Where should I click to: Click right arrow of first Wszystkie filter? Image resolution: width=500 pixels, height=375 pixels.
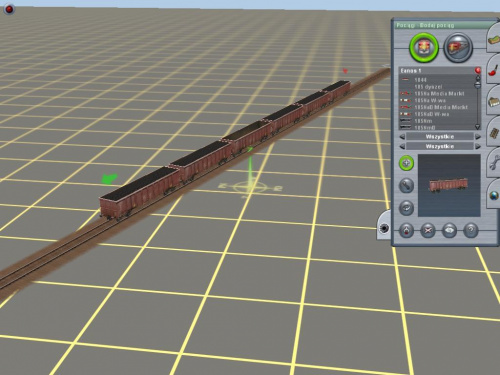coord(478,137)
